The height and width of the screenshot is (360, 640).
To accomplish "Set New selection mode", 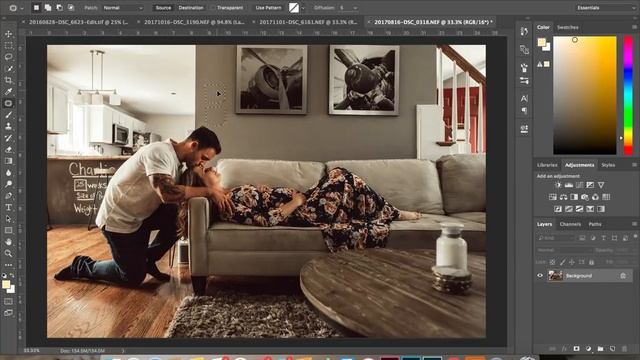I will (36, 8).
